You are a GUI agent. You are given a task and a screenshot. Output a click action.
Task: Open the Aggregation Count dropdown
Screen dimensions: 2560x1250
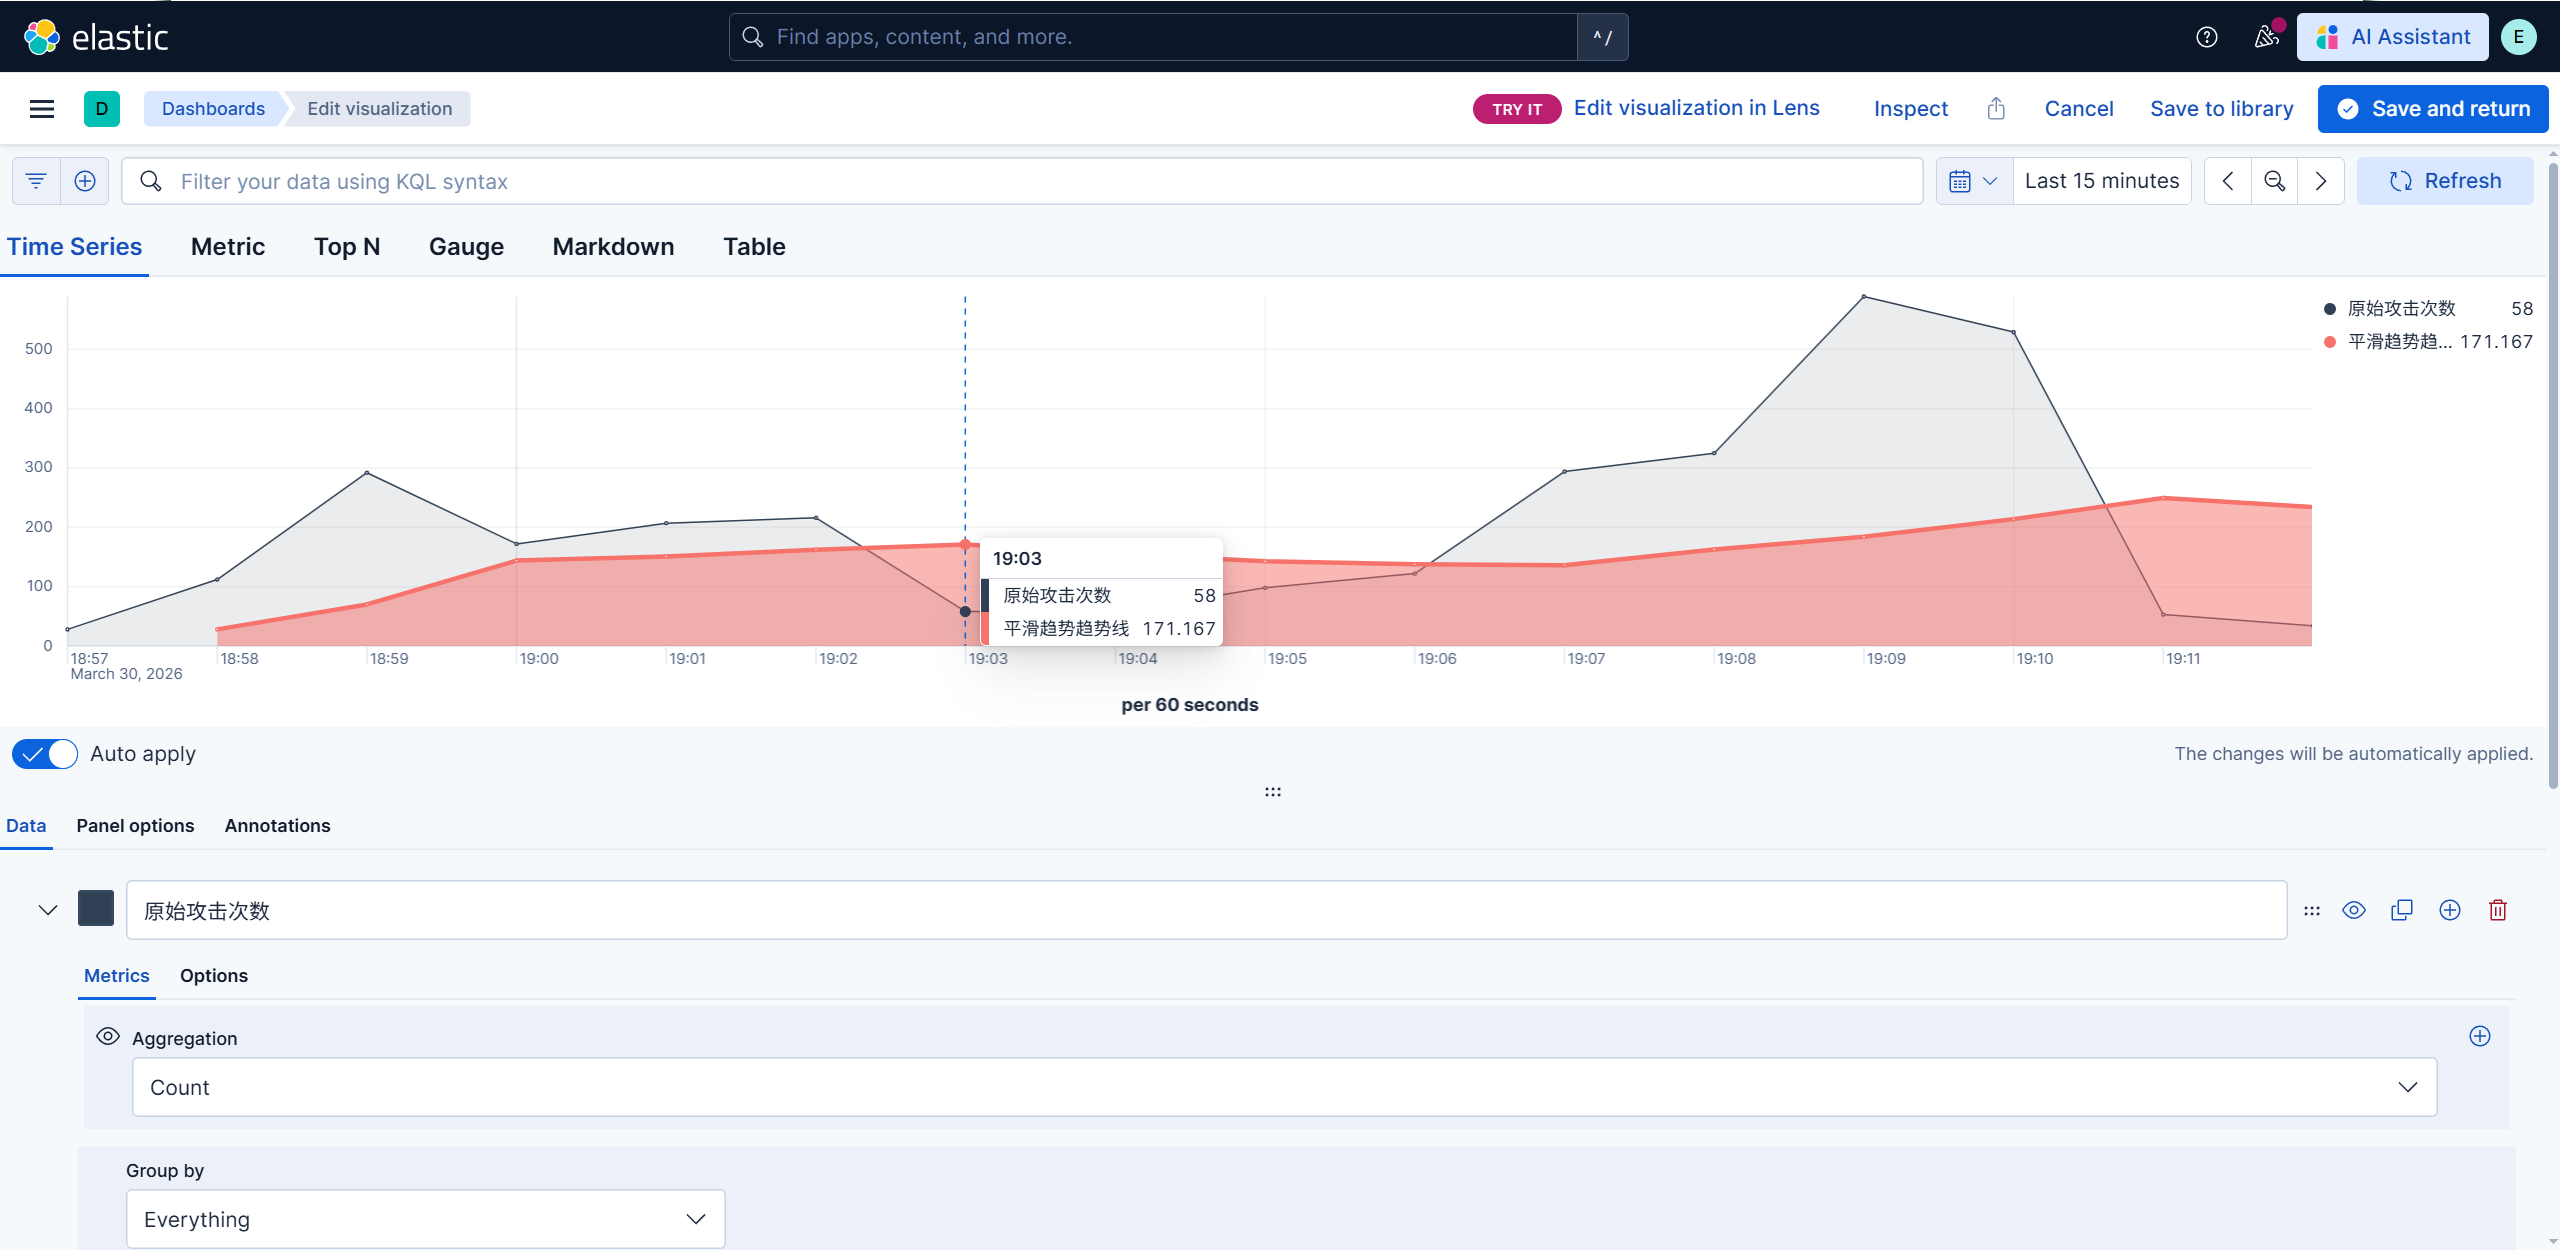tap(1284, 1087)
